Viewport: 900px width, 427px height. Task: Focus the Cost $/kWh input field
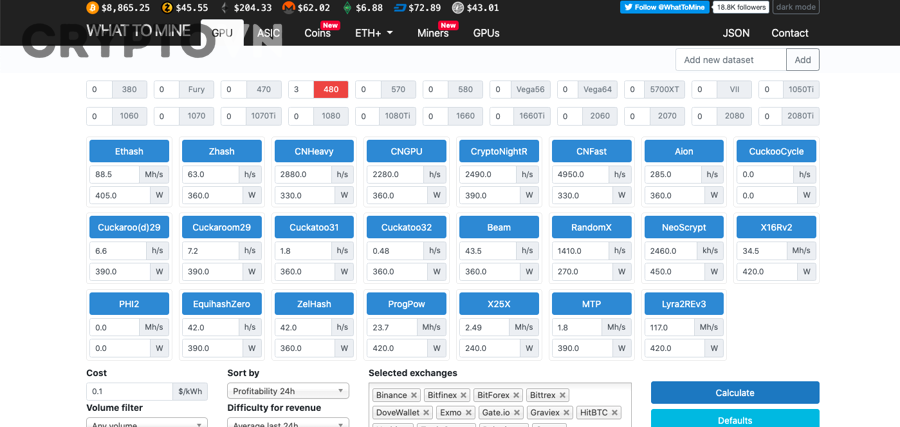(x=129, y=391)
